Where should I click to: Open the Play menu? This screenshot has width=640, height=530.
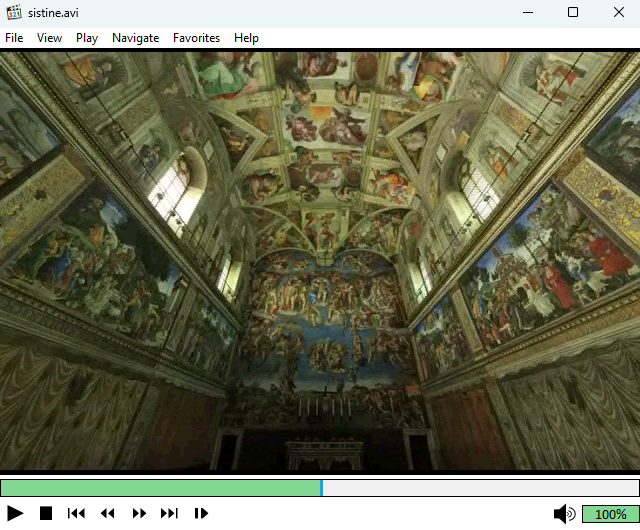pyautogui.click(x=87, y=38)
